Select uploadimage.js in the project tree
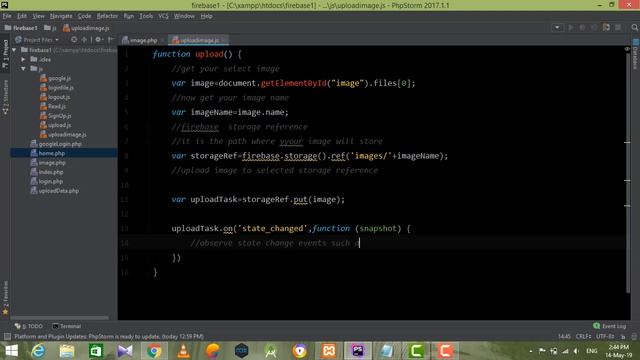Image resolution: width=640 pixels, height=360 pixels. pos(63,135)
